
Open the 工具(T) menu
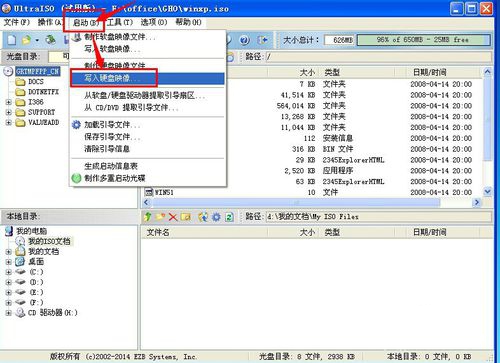click(120, 22)
